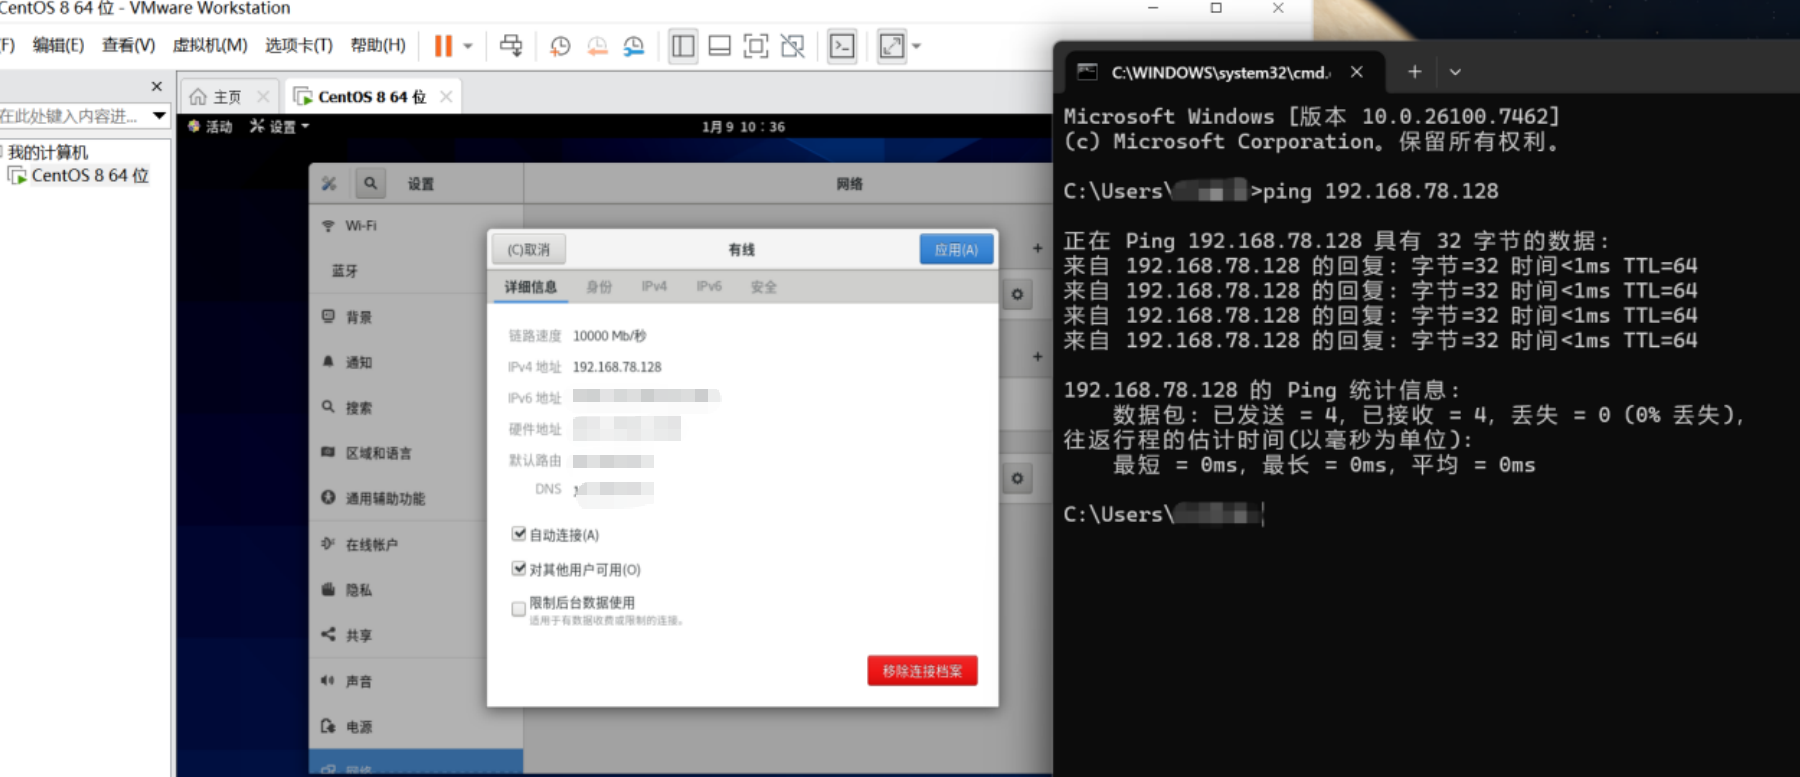This screenshot has width=1800, height=777.
Task: Close the cmd.exe terminal tab
Action: (1357, 72)
